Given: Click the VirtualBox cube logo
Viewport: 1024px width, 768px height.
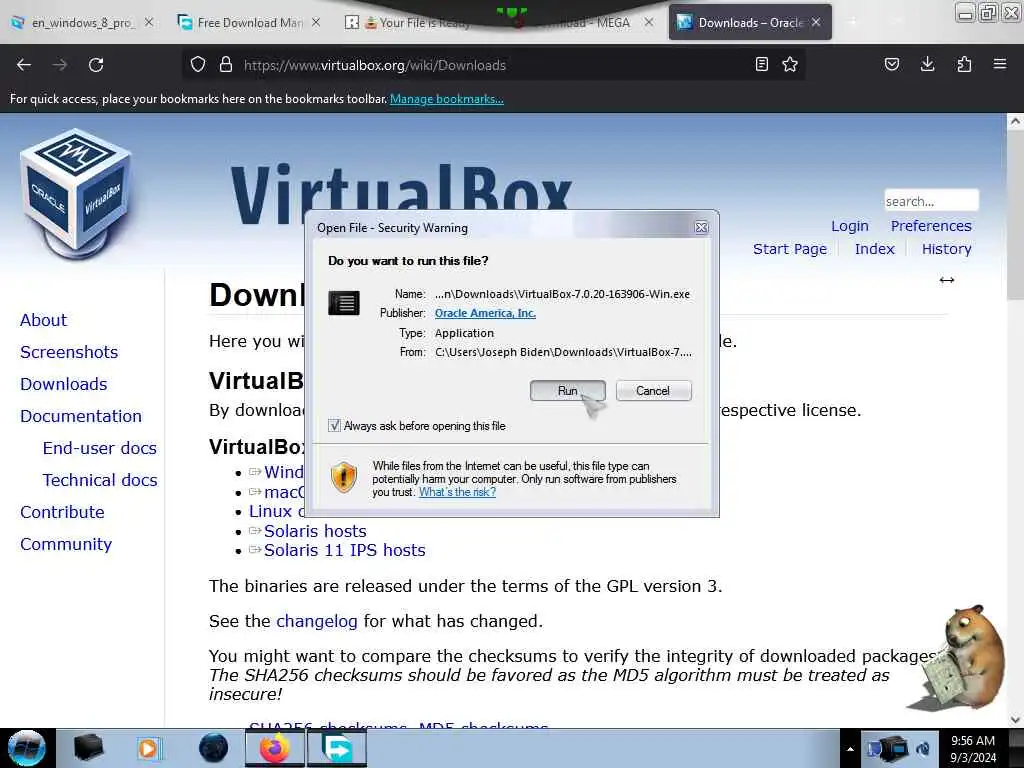Looking at the screenshot, I should (76, 193).
